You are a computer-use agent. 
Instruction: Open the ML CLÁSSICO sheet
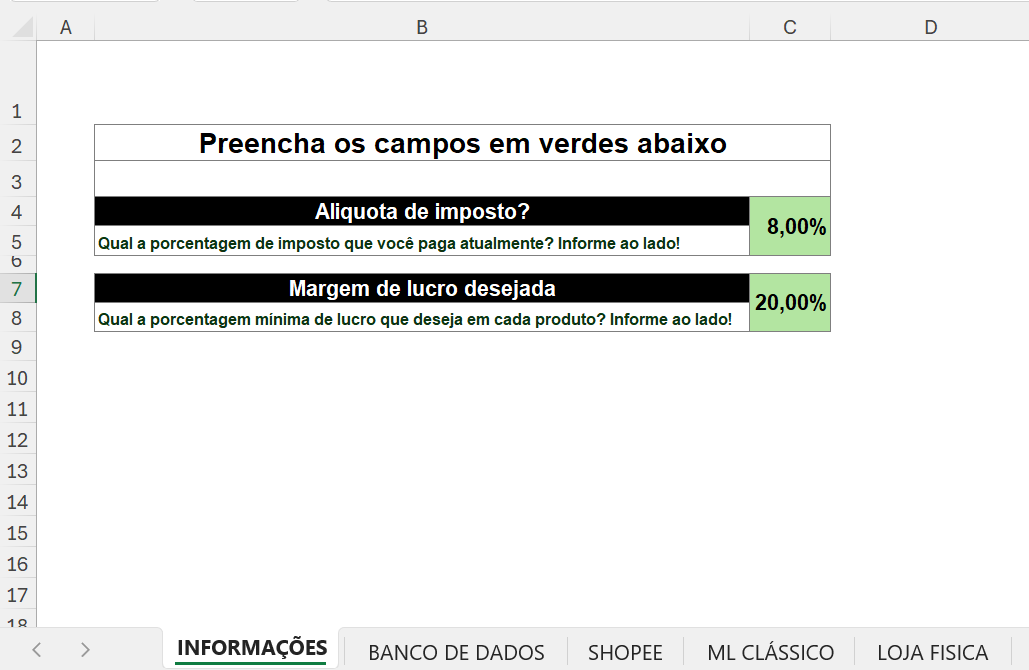tap(769, 651)
